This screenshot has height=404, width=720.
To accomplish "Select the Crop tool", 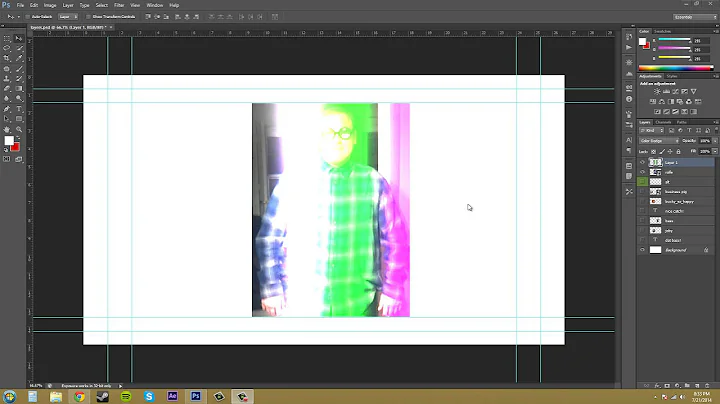I will 7,58.
